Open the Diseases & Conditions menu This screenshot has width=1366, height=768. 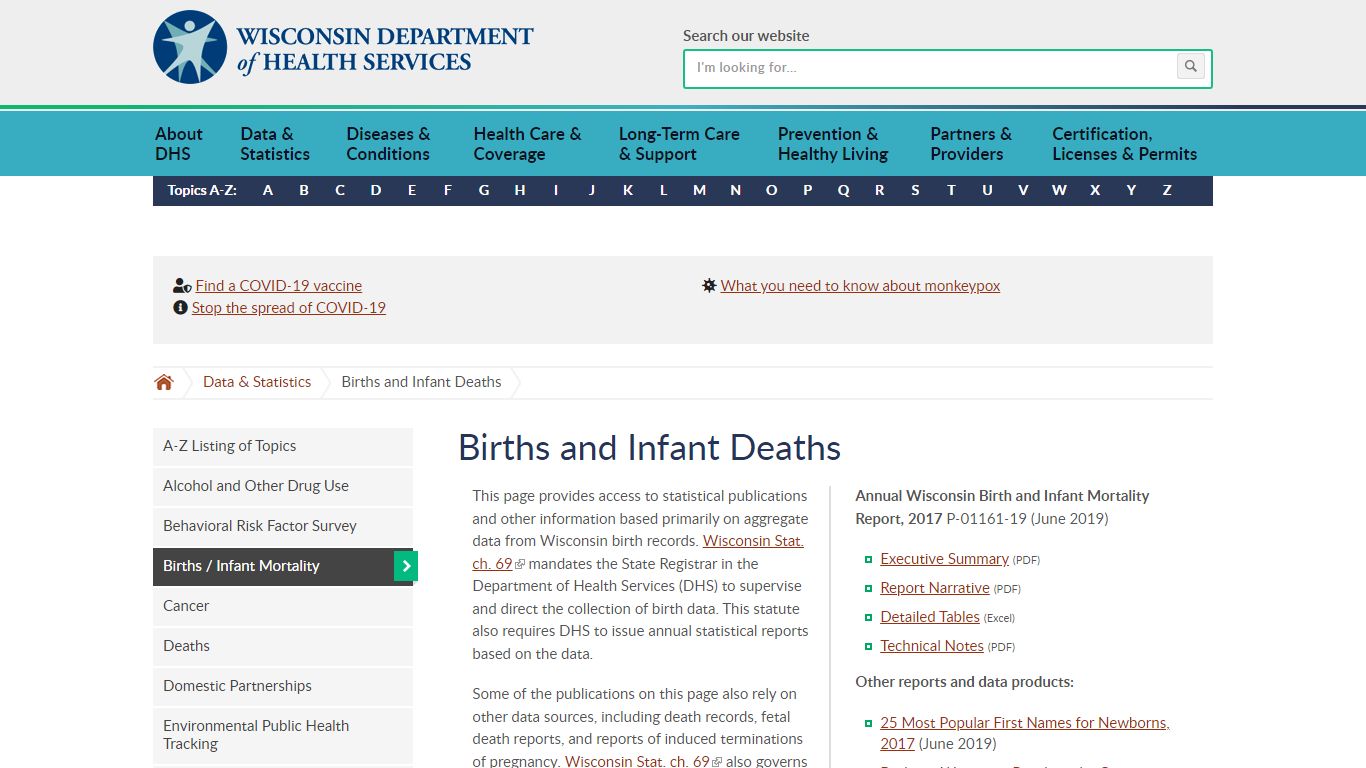(x=388, y=144)
